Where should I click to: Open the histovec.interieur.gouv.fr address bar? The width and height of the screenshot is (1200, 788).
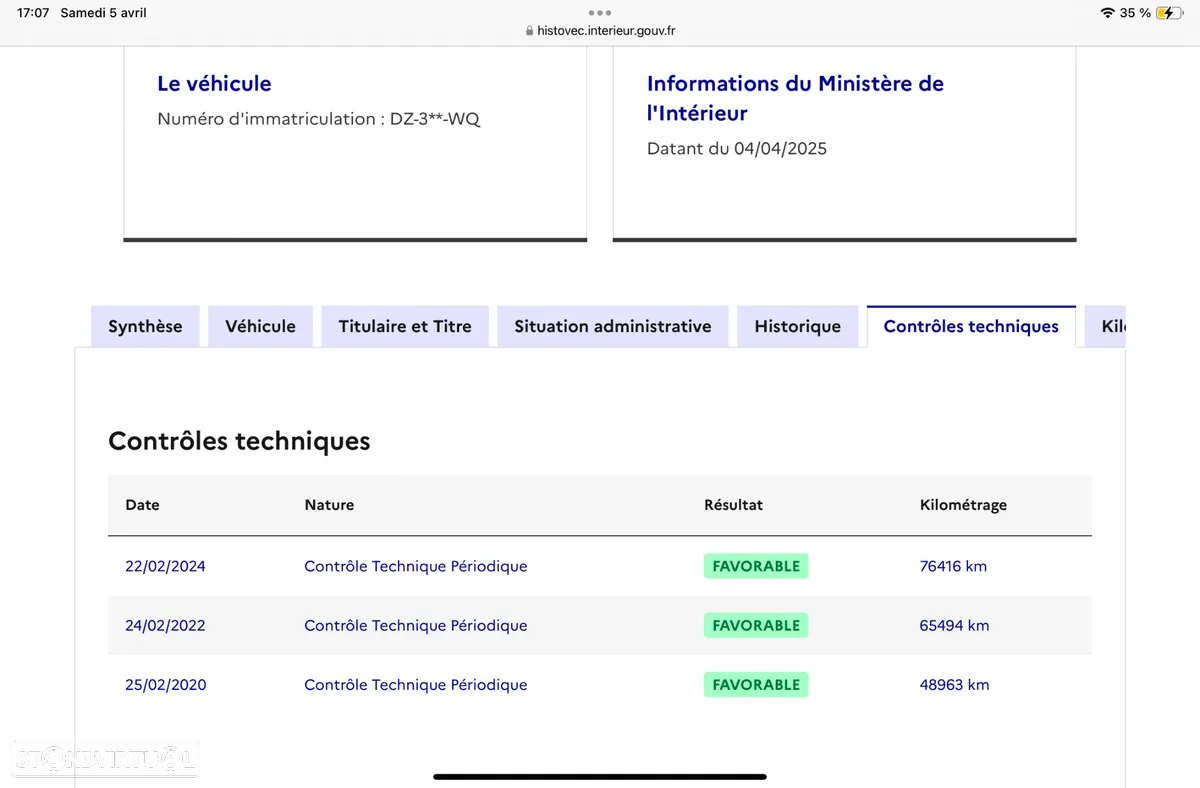[x=600, y=31]
